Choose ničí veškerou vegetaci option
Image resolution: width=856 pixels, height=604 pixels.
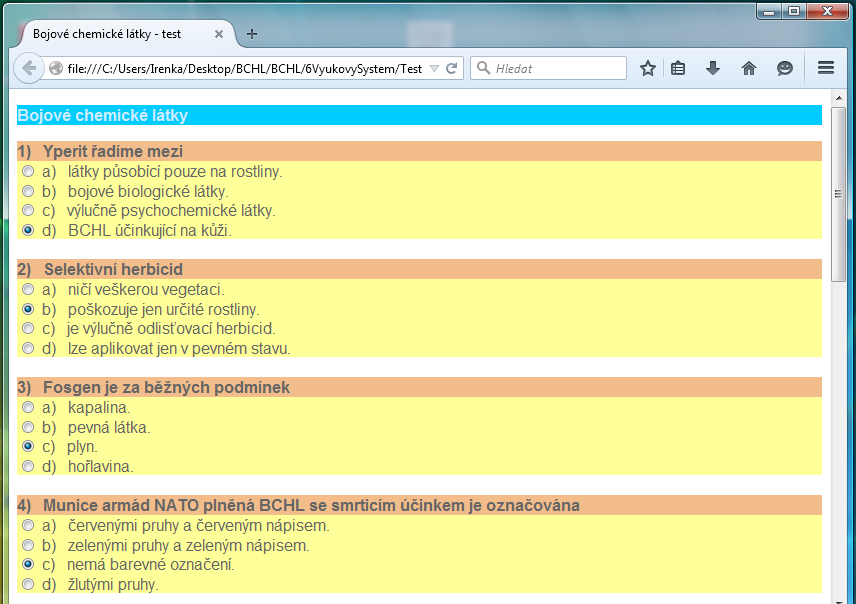tap(28, 289)
